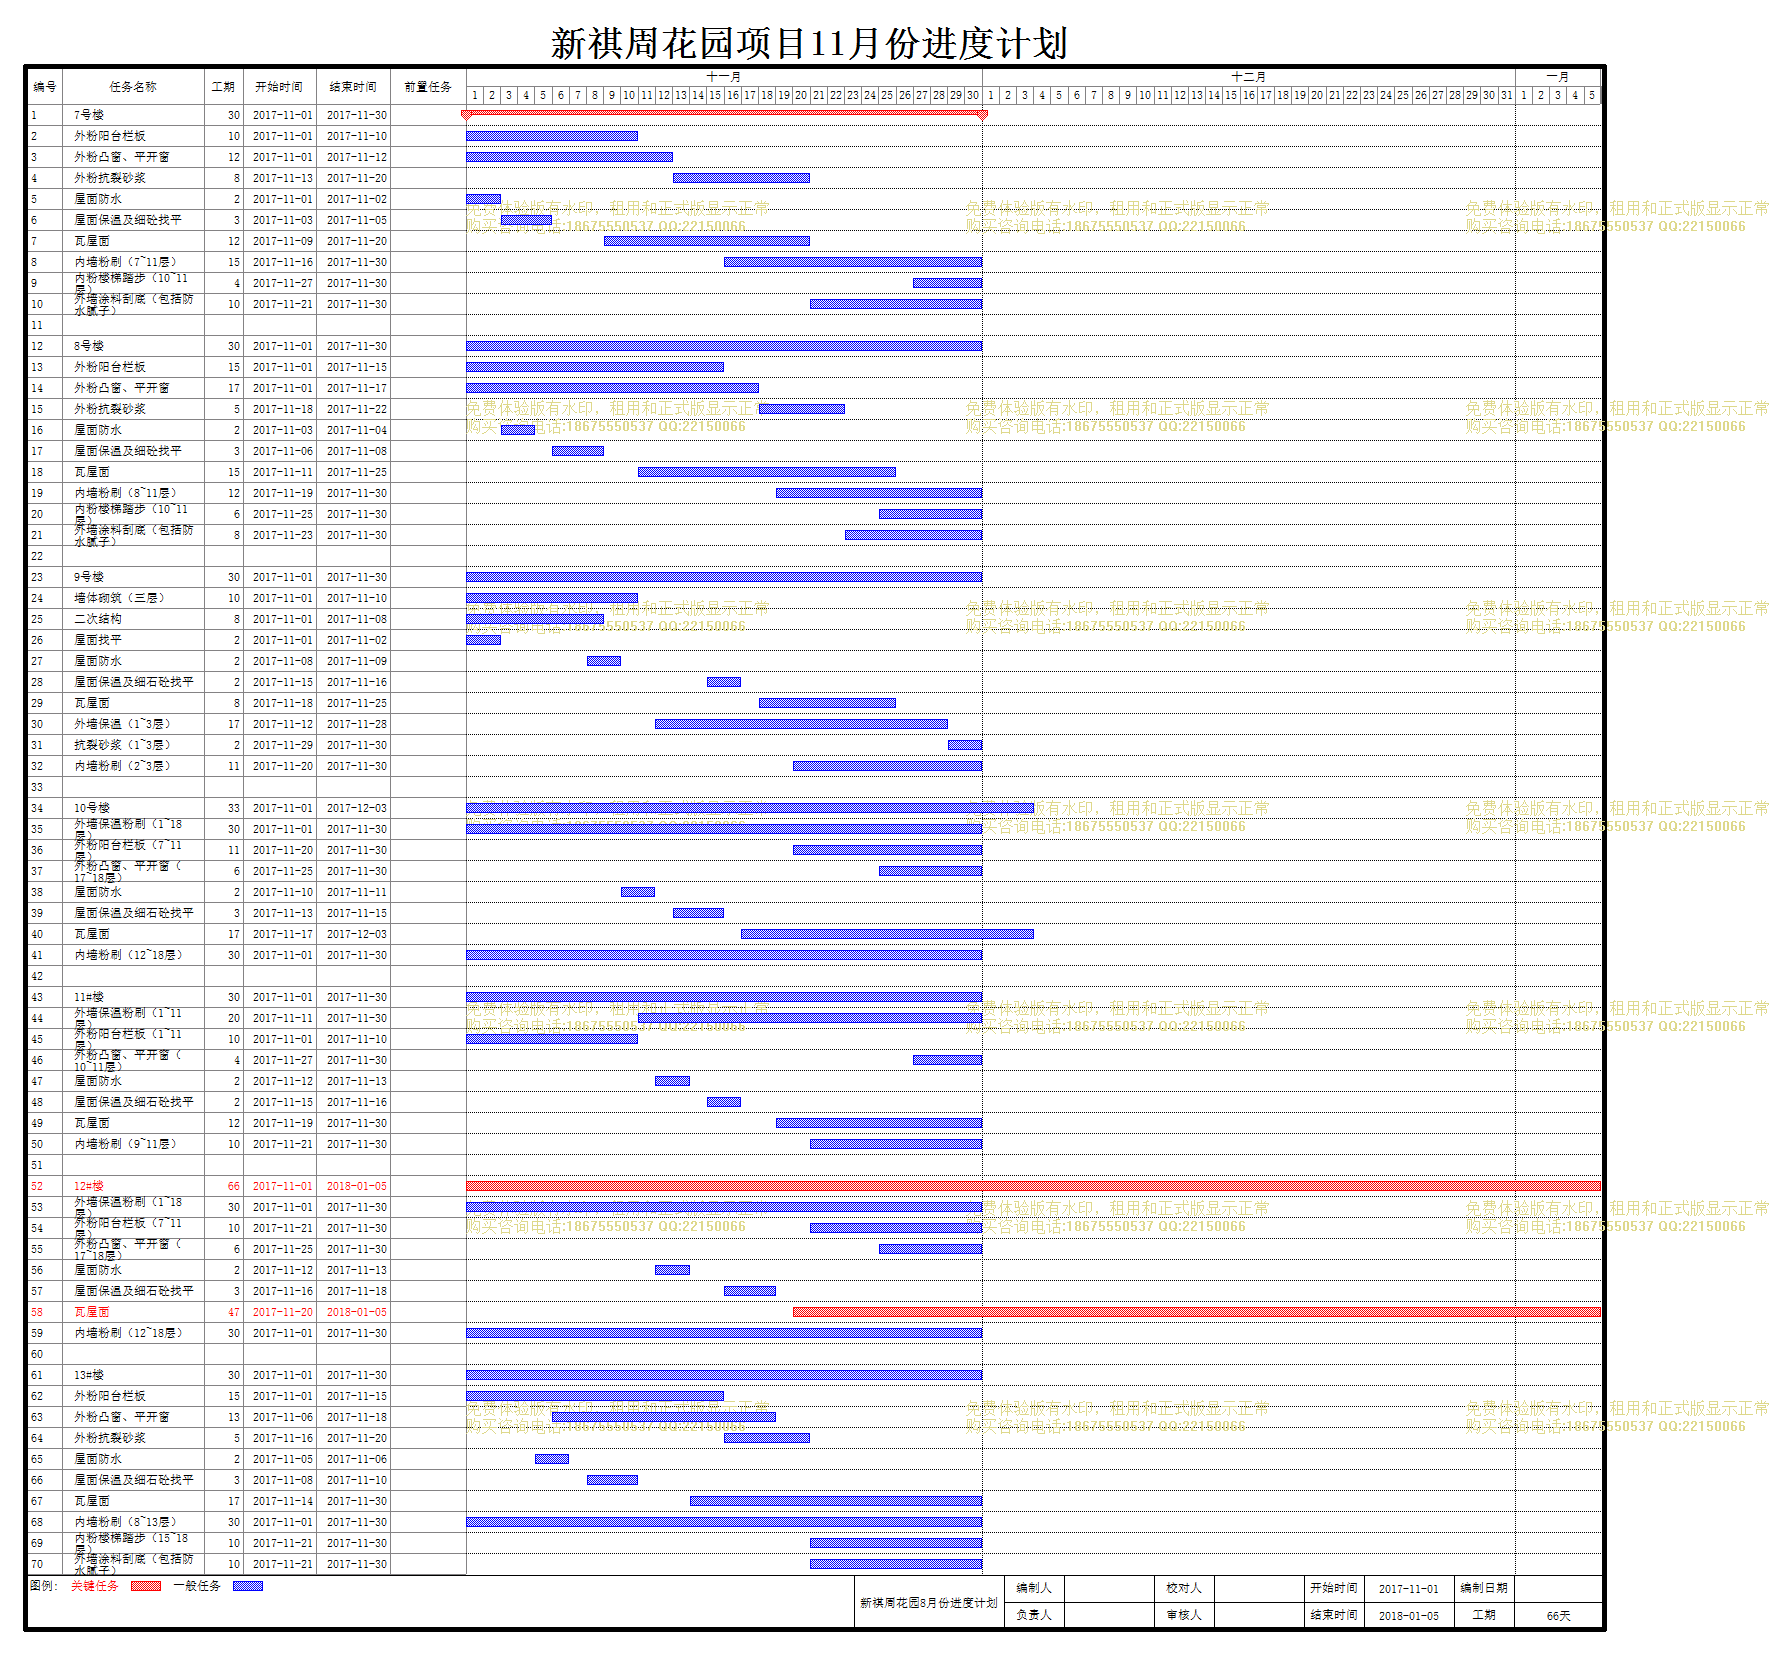
Task: Click the 编制人 footer cell
Action: (1034, 1588)
